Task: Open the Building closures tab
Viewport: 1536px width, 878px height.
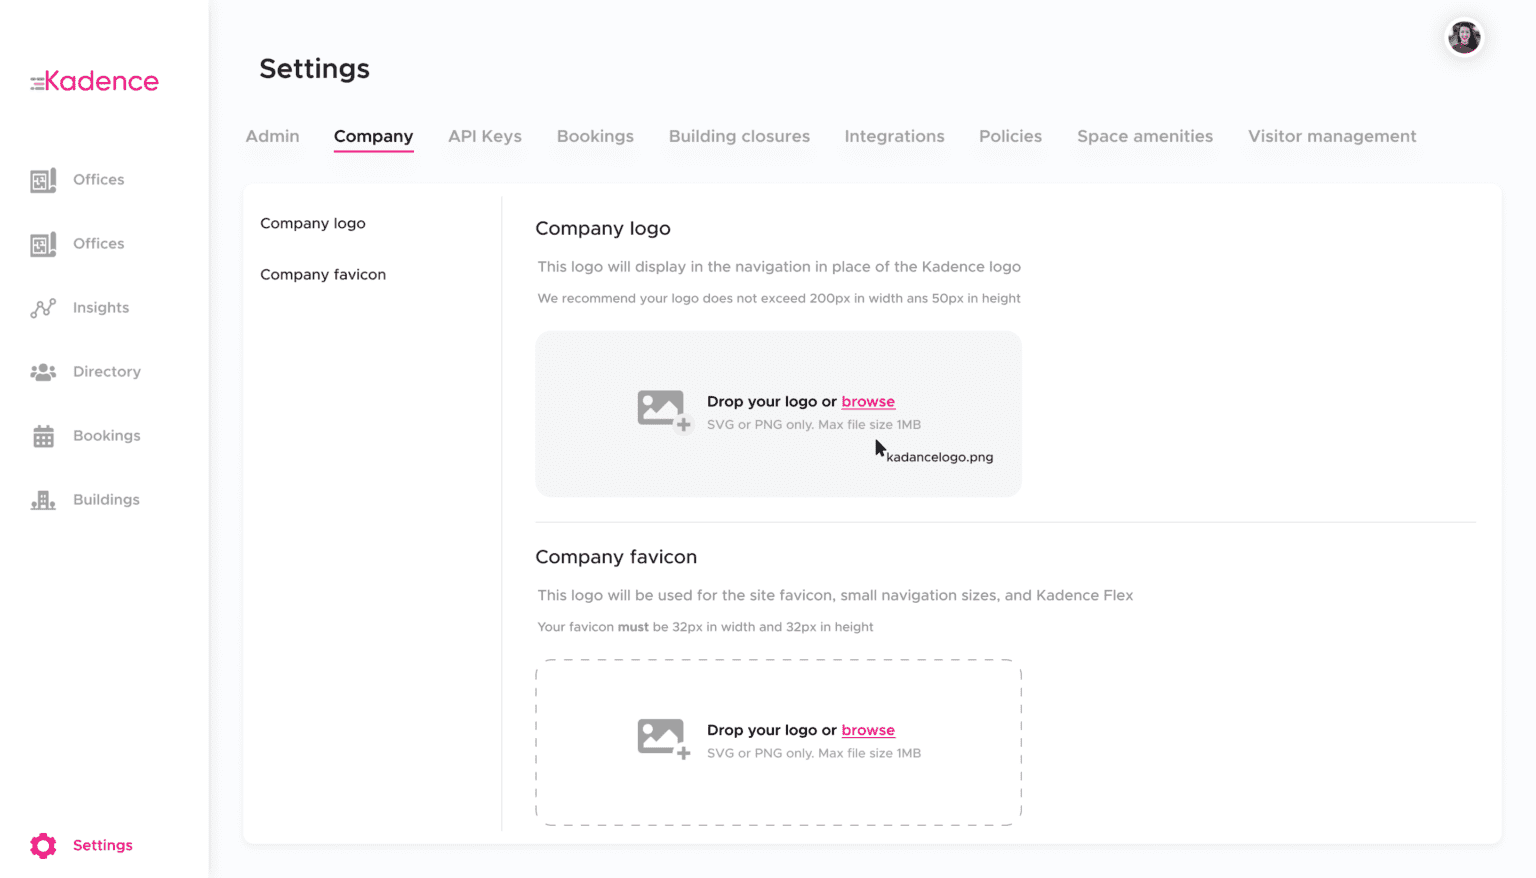Action: click(x=739, y=136)
